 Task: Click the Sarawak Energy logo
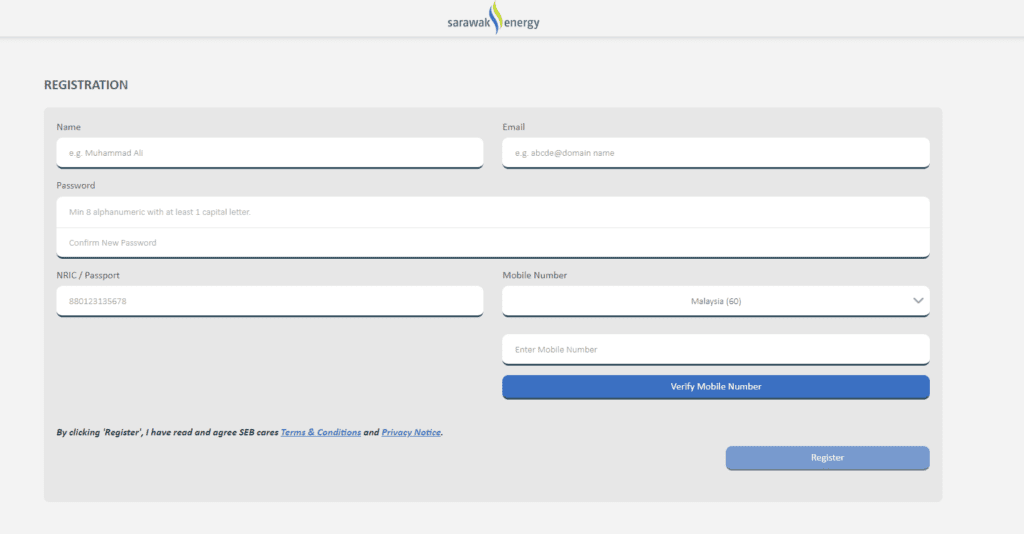tap(494, 18)
